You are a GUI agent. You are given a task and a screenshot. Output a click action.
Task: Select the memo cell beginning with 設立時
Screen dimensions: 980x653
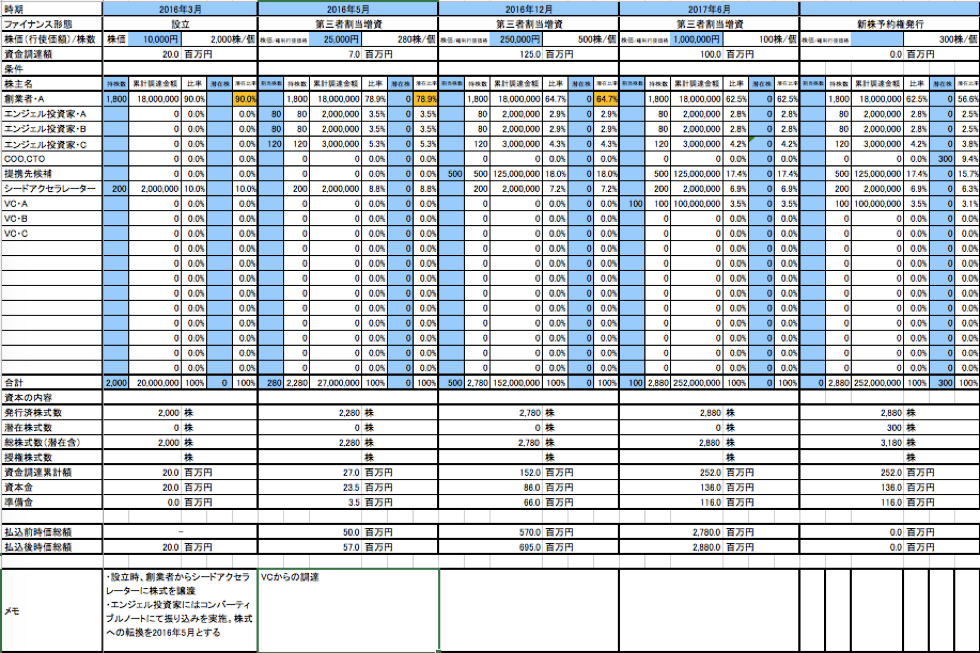180,611
